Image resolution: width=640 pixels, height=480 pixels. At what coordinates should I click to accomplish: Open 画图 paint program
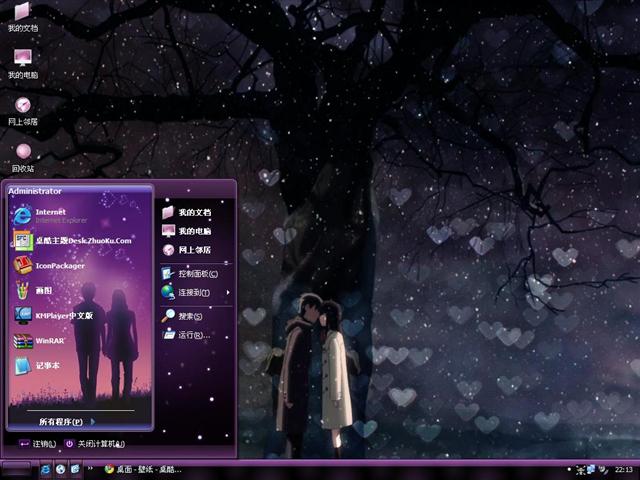[33, 290]
